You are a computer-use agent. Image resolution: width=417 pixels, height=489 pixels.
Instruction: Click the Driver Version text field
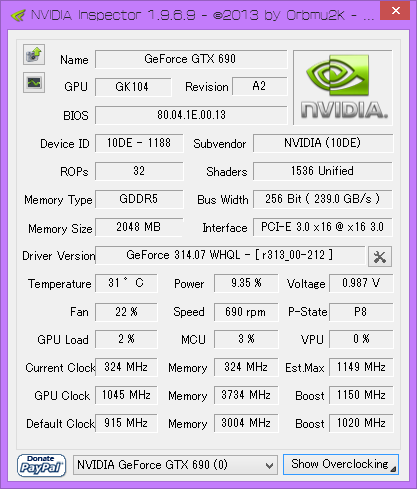230,255
